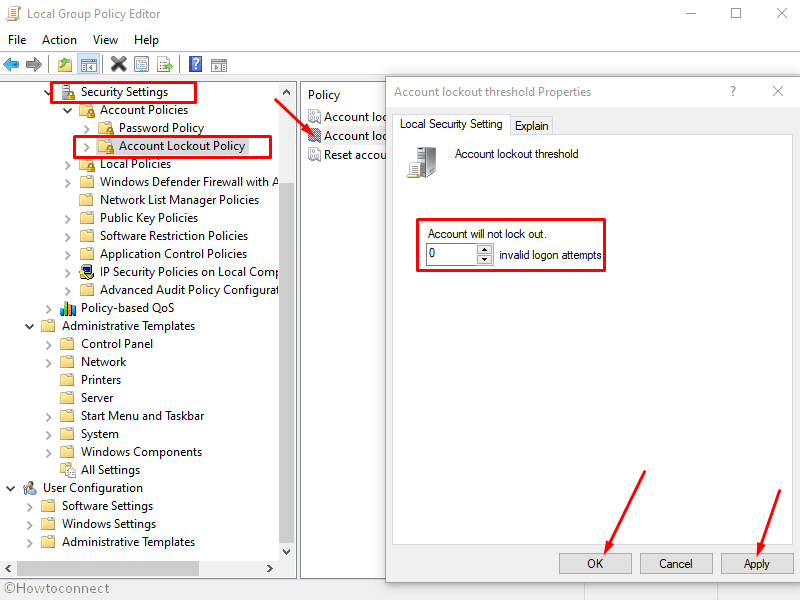Click the Properties toolbar icon
Screen dimensions: 800x600
[x=141, y=64]
